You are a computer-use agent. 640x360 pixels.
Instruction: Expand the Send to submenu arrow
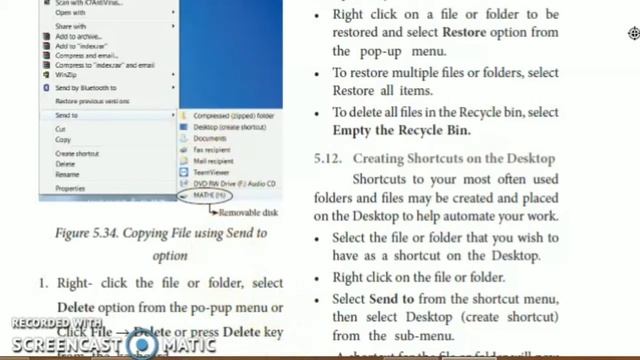[173, 116]
